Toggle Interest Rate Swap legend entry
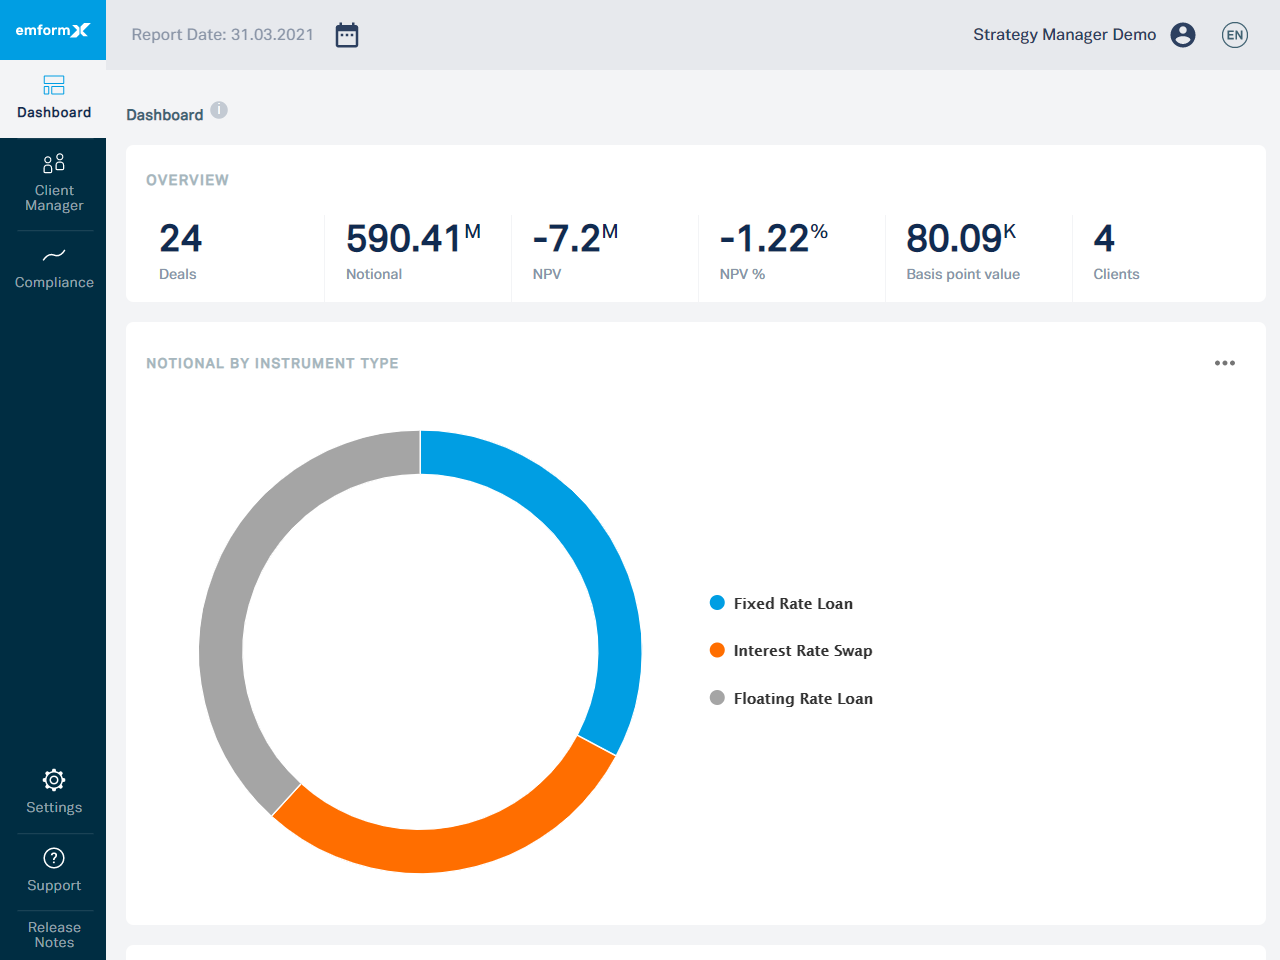 [x=790, y=650]
